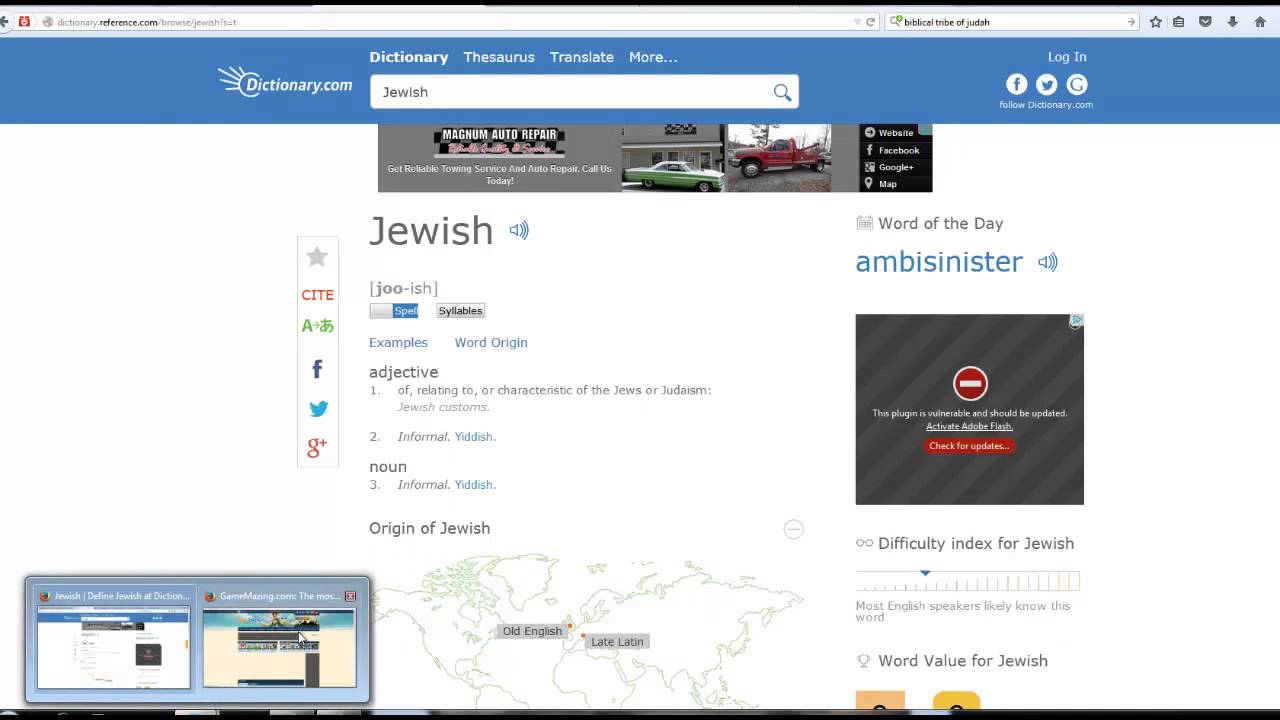Save page to Pocket icon
This screenshot has height=720, width=1280.
point(1205,22)
